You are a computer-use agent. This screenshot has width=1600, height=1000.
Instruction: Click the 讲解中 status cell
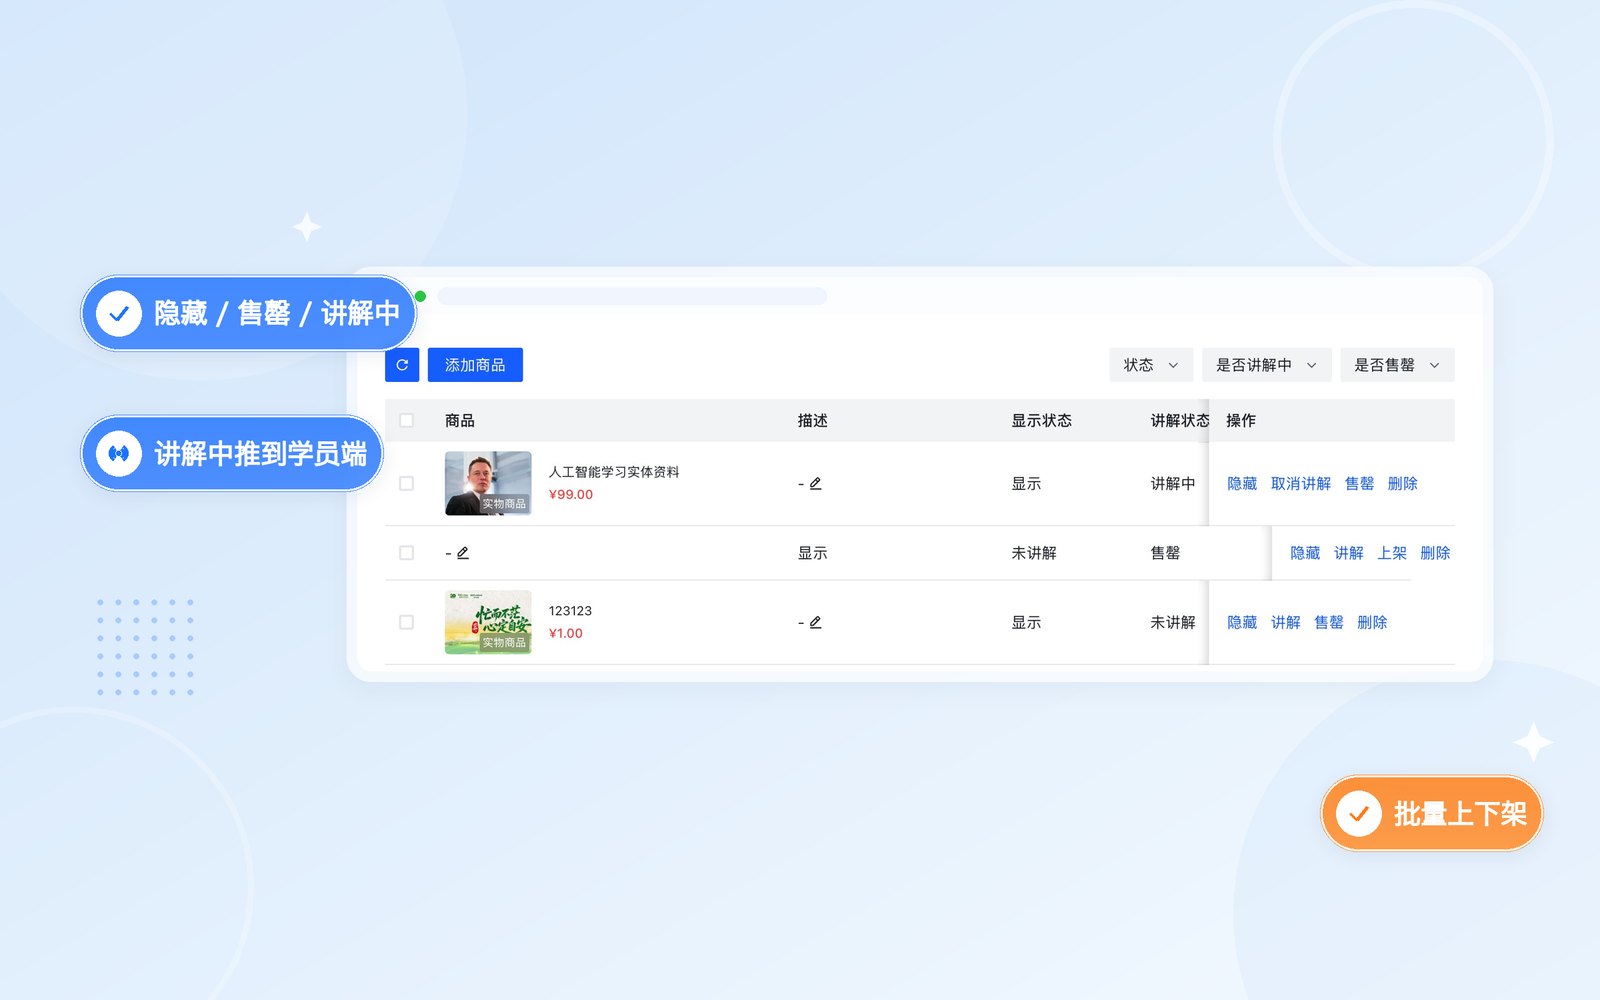(x=1173, y=483)
